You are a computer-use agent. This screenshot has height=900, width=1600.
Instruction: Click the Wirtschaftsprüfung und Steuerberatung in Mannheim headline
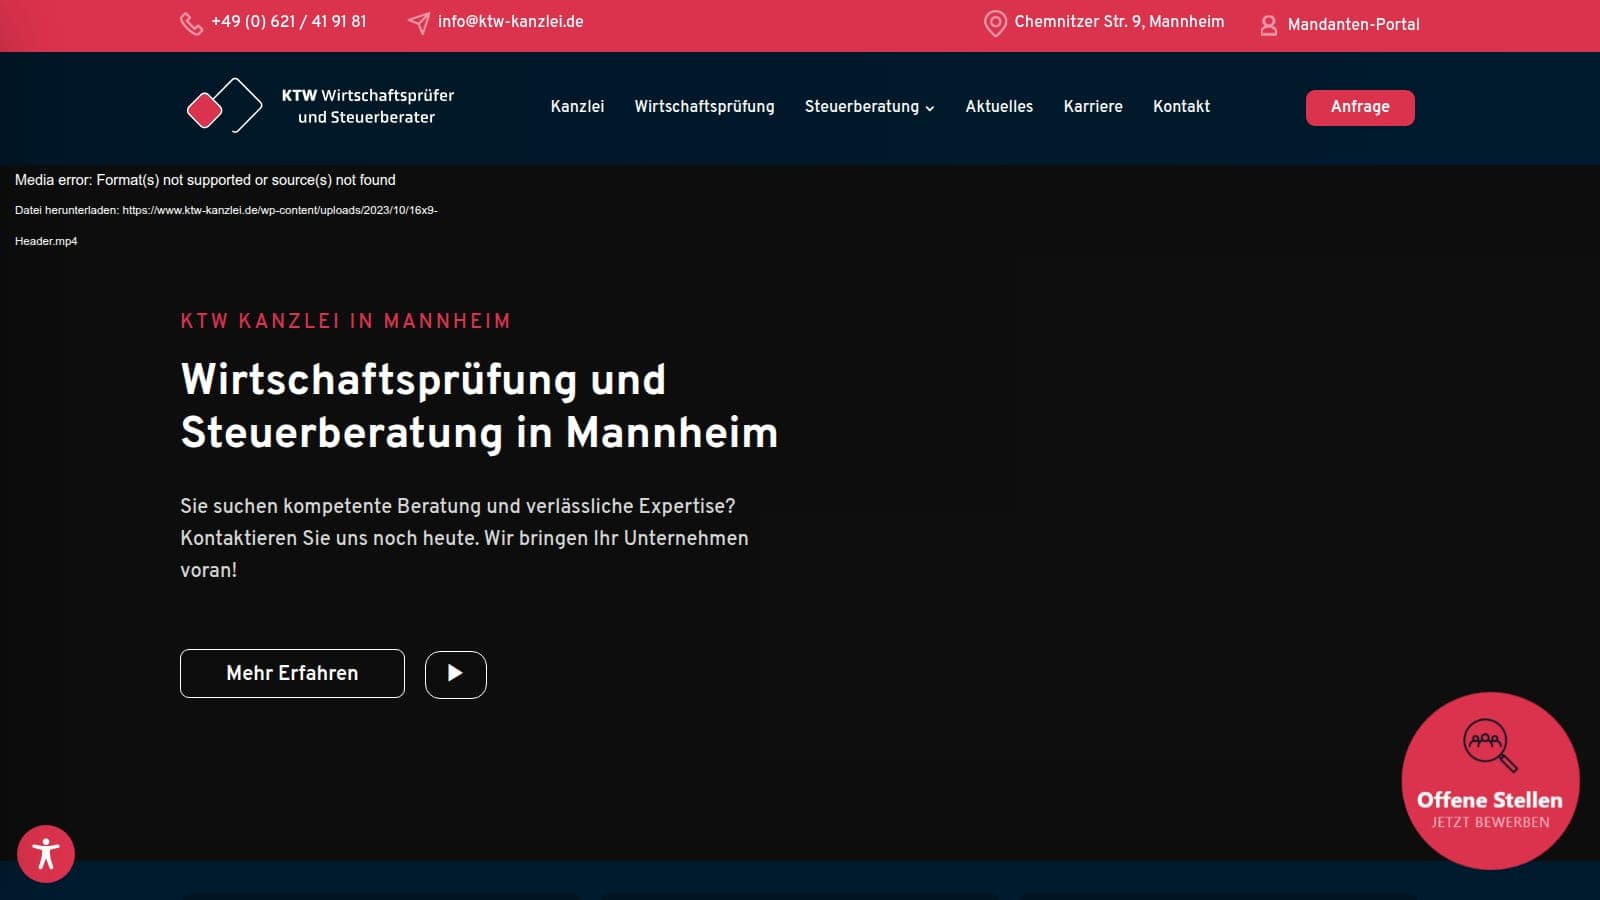tap(479, 406)
